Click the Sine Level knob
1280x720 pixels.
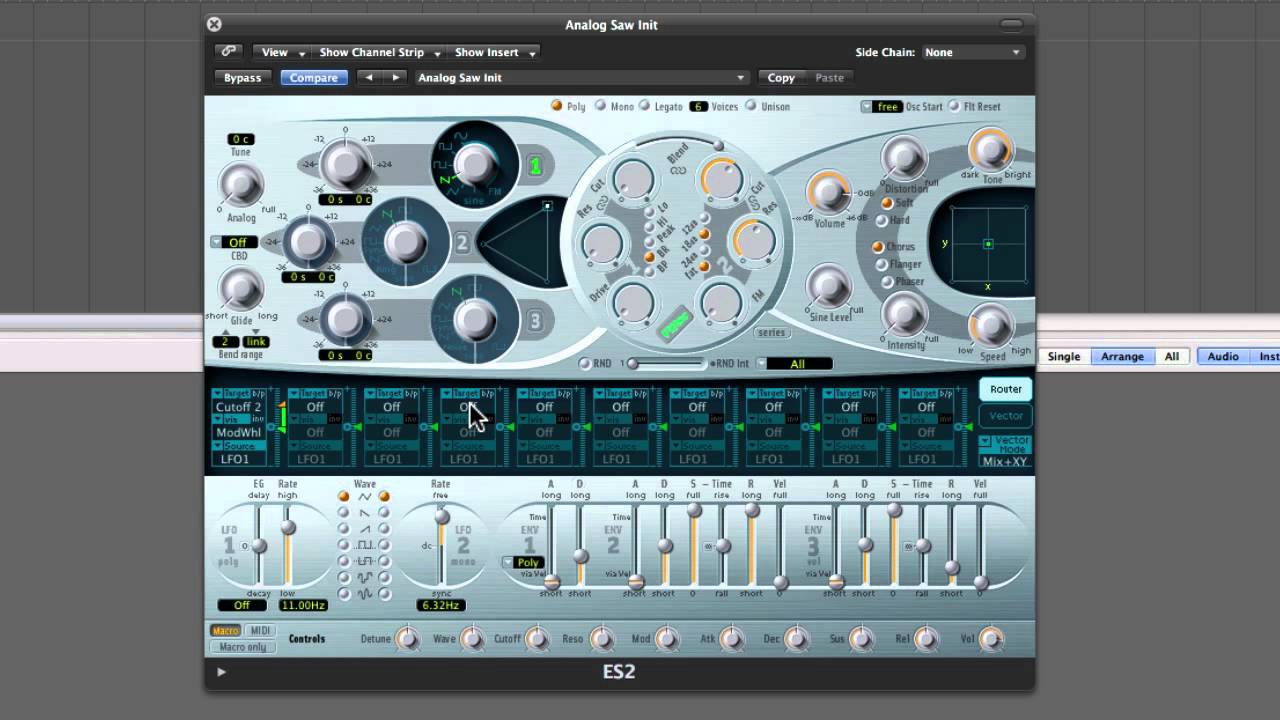coord(829,287)
